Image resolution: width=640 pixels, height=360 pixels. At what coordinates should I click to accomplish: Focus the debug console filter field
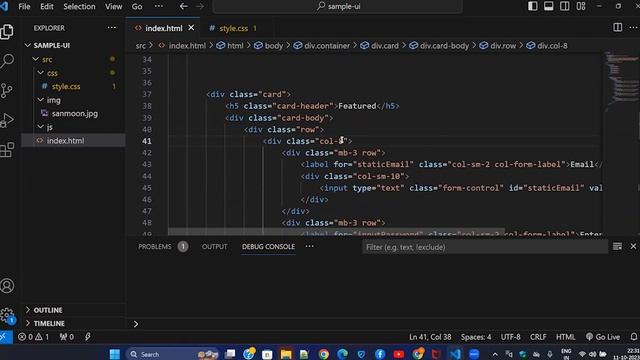484,247
